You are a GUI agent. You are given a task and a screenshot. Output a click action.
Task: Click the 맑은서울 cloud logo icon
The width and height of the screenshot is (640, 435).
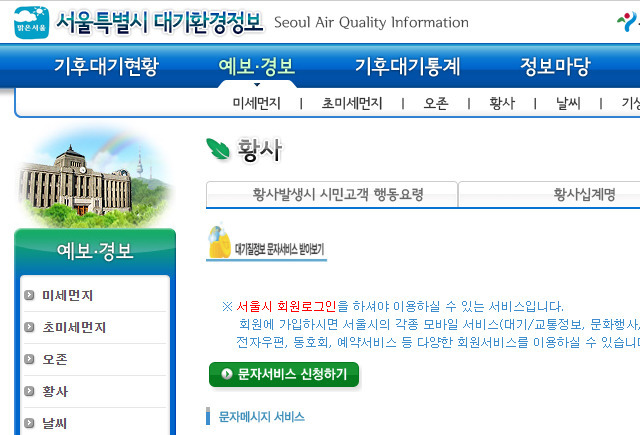pyautogui.click(x=31, y=22)
